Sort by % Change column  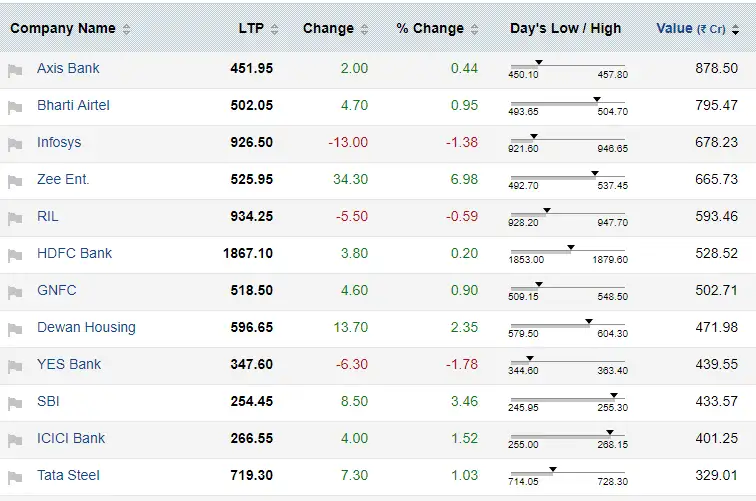point(430,29)
